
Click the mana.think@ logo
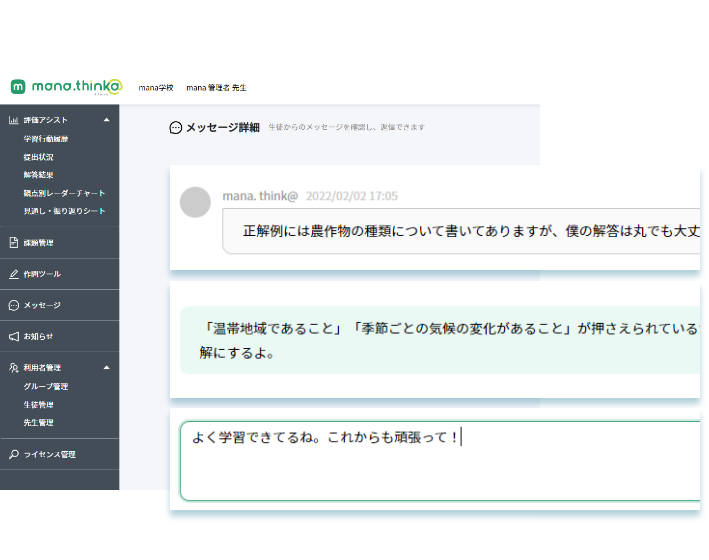coord(65,86)
